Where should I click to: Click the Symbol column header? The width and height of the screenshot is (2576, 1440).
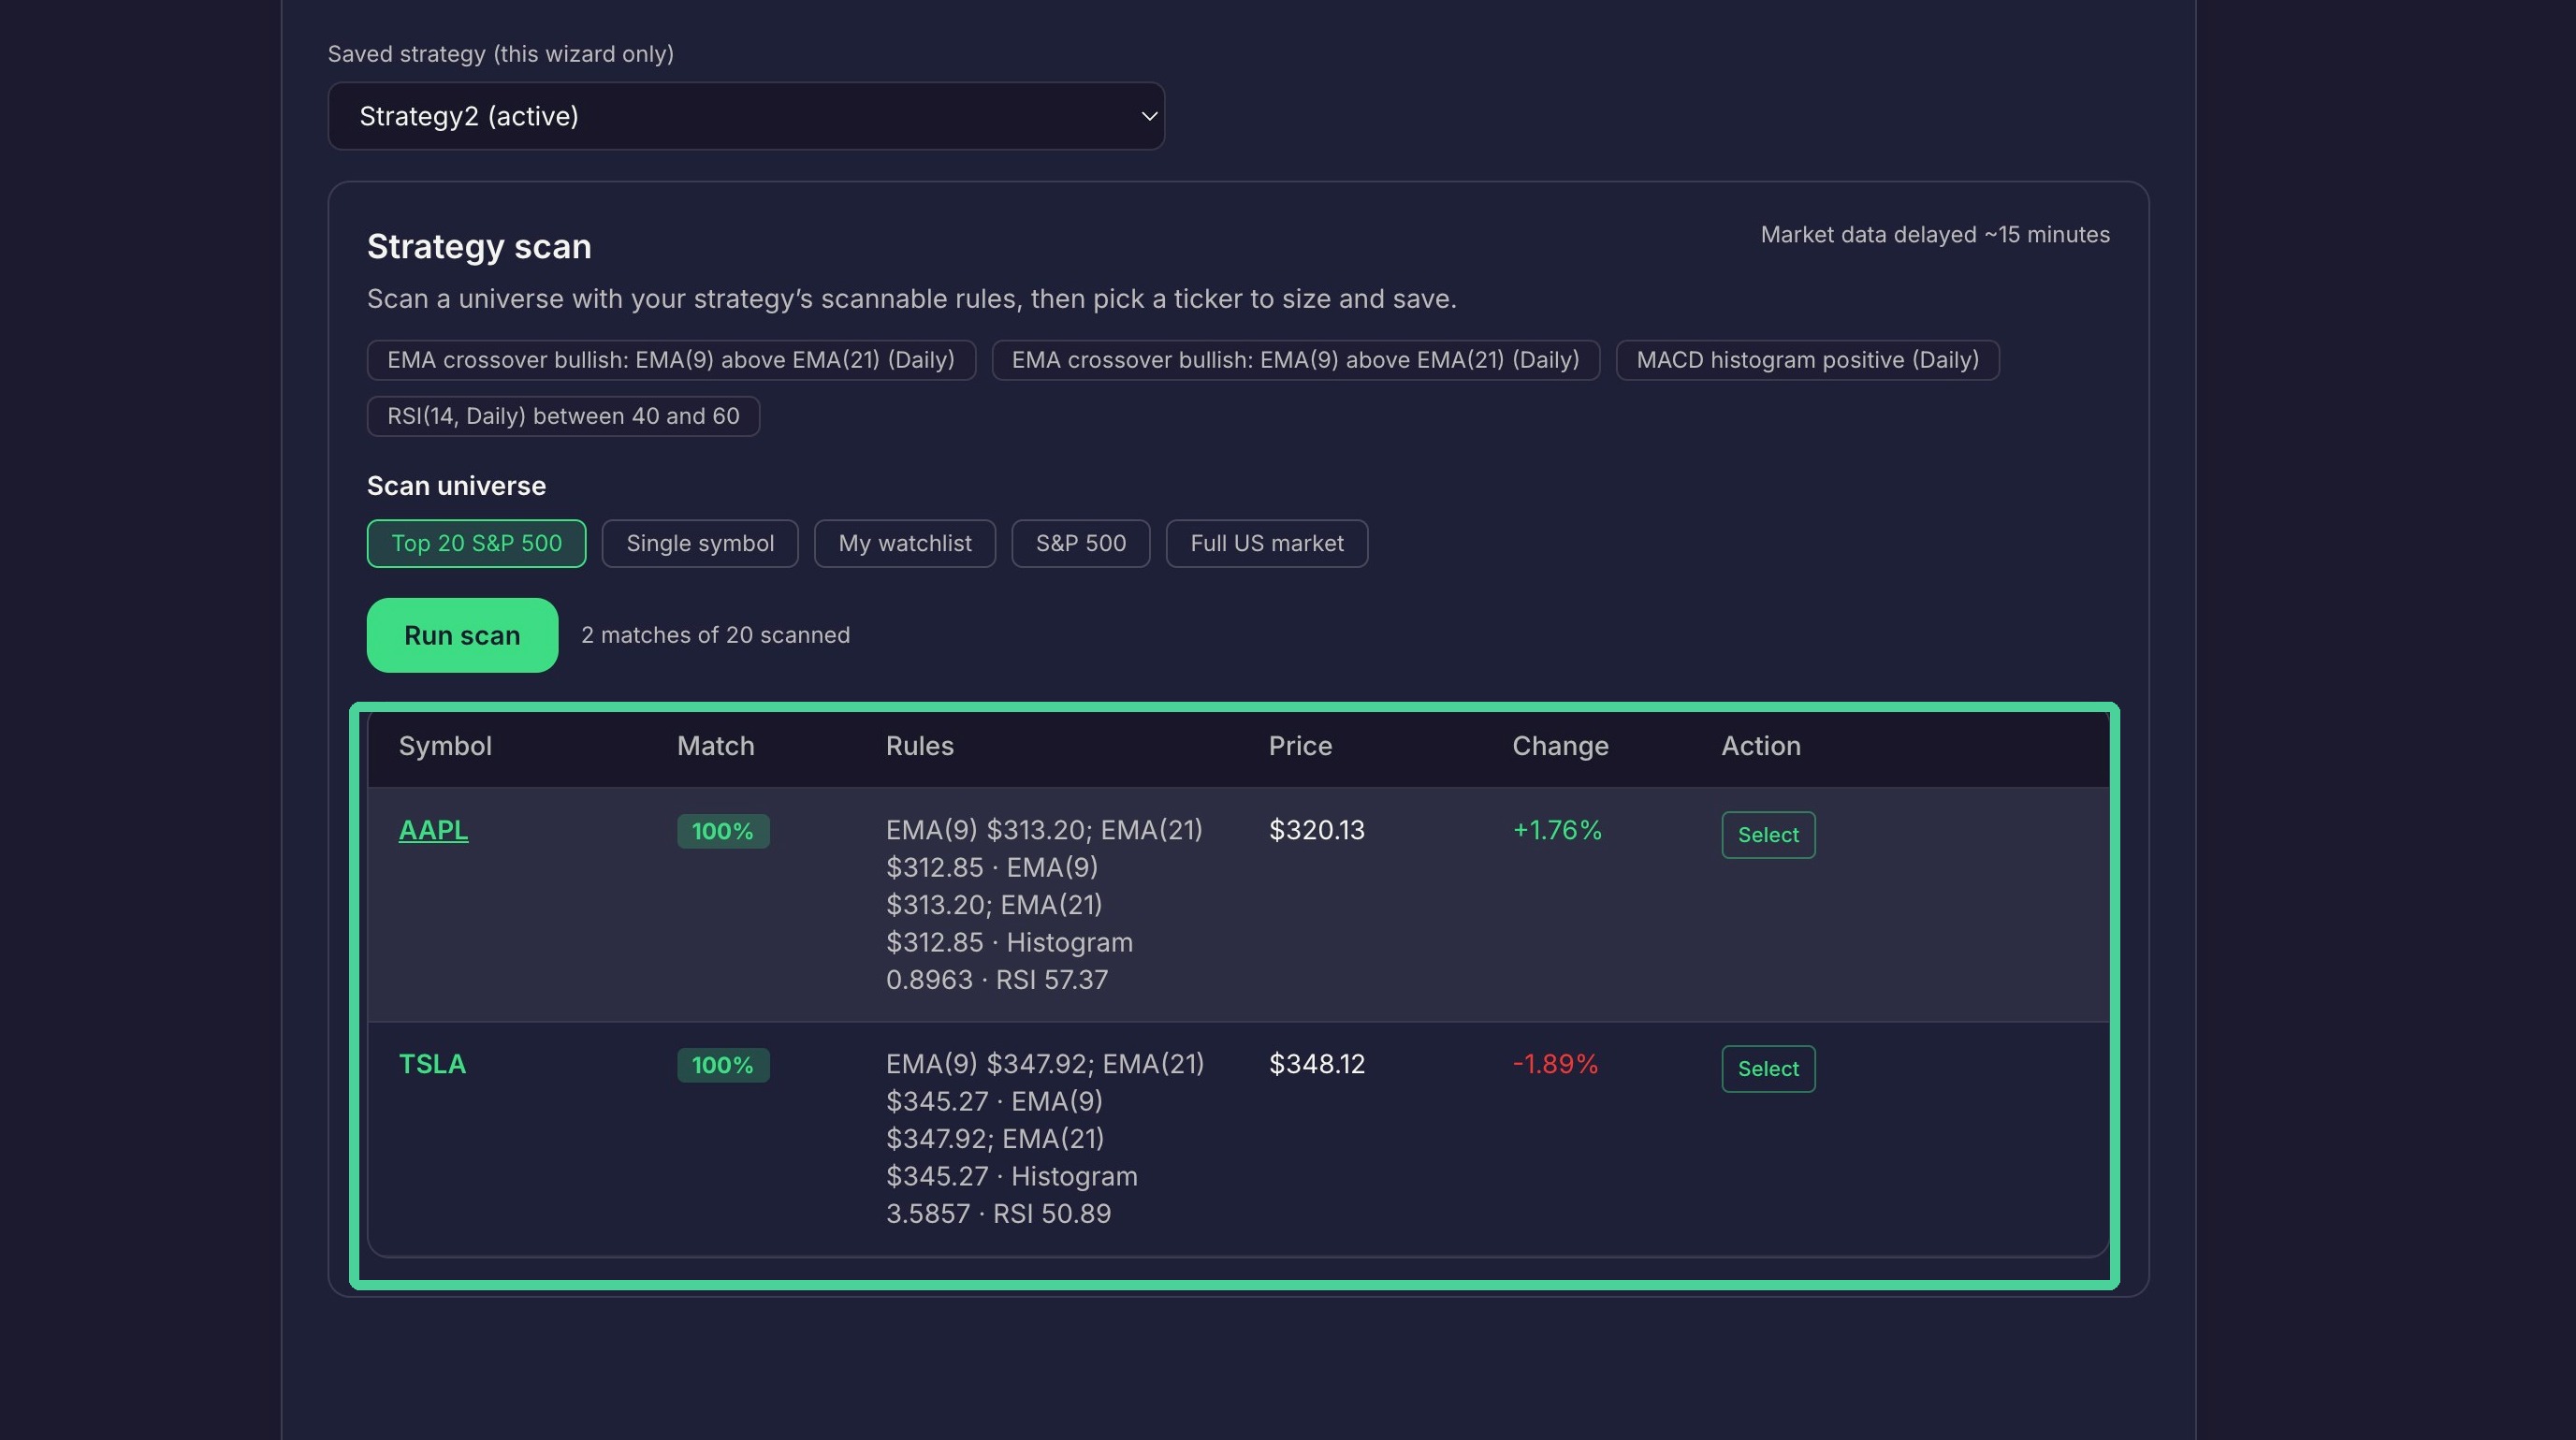tap(445, 746)
